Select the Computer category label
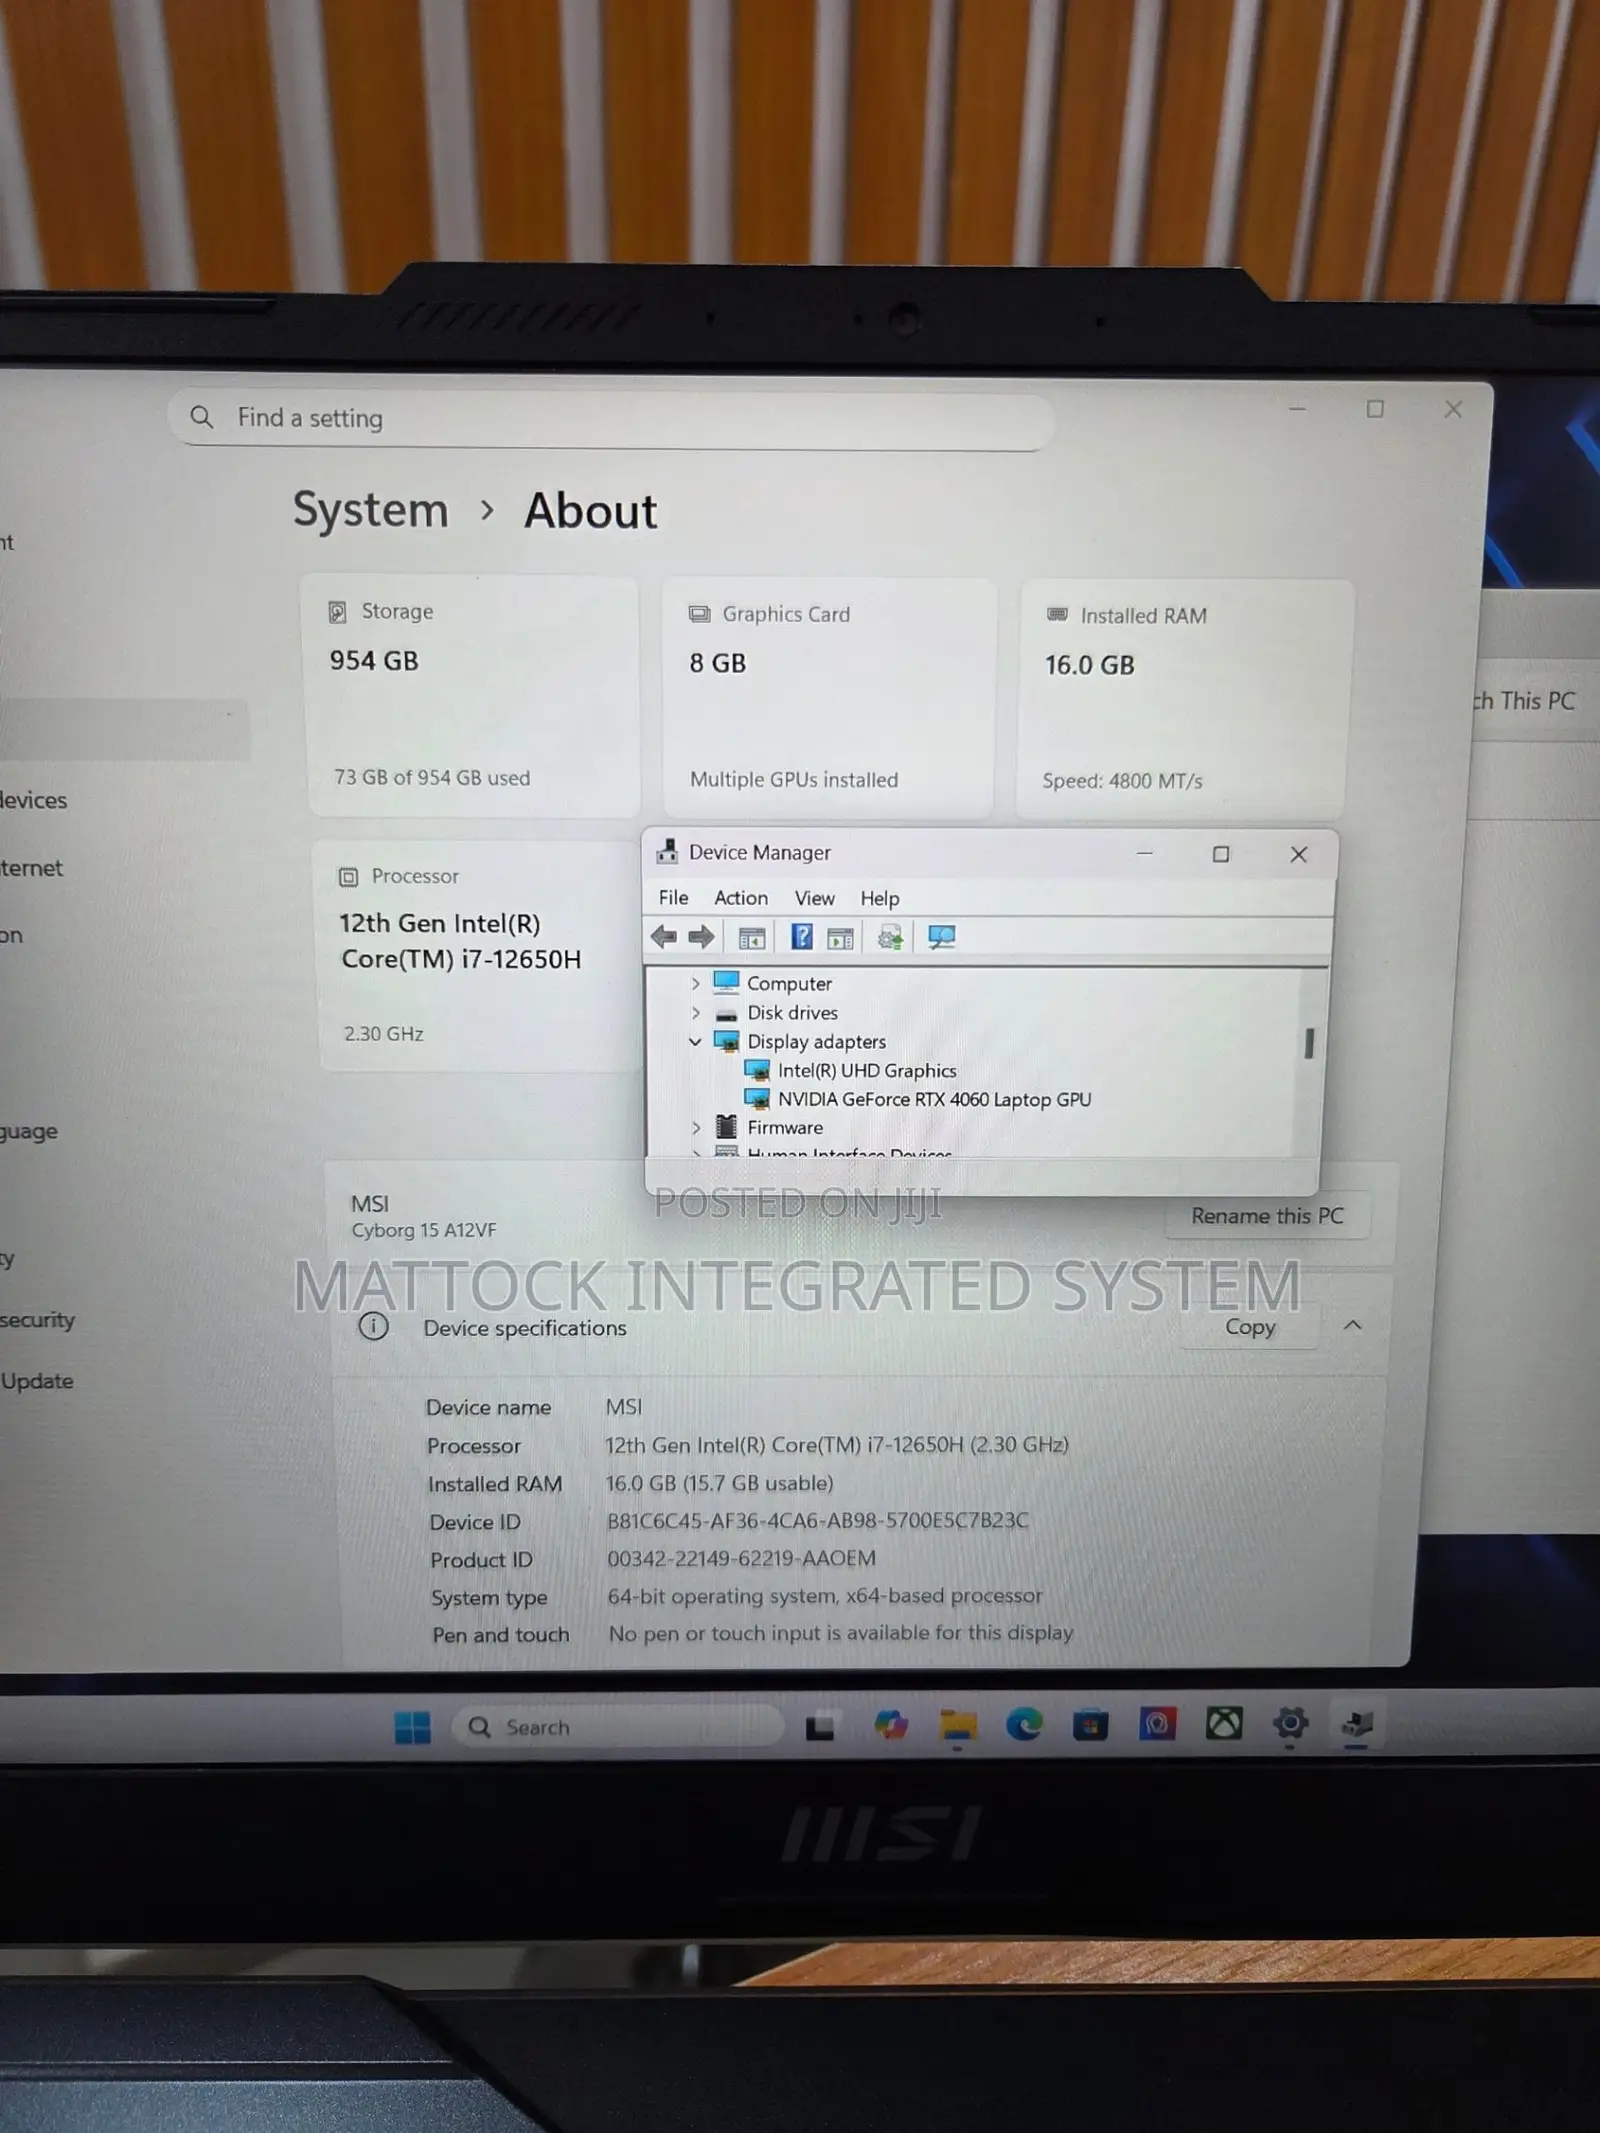This screenshot has width=1600, height=2133. 789,984
